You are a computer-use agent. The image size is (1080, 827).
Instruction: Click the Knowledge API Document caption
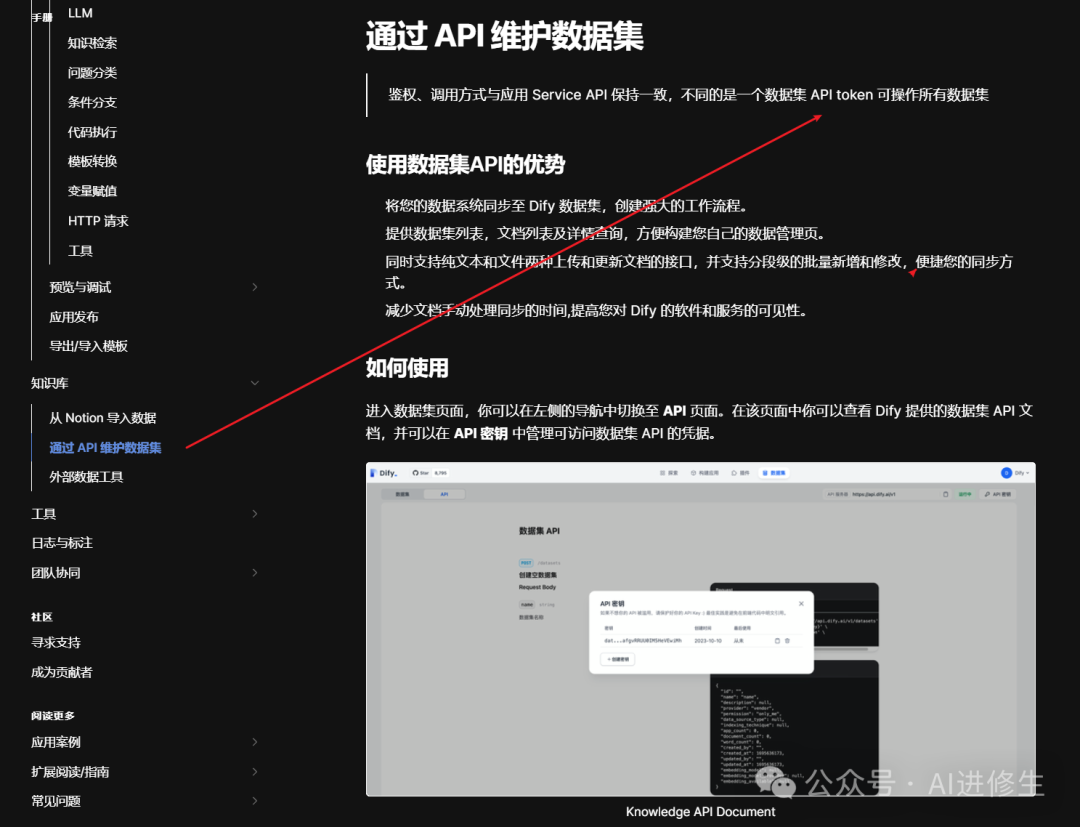click(700, 812)
